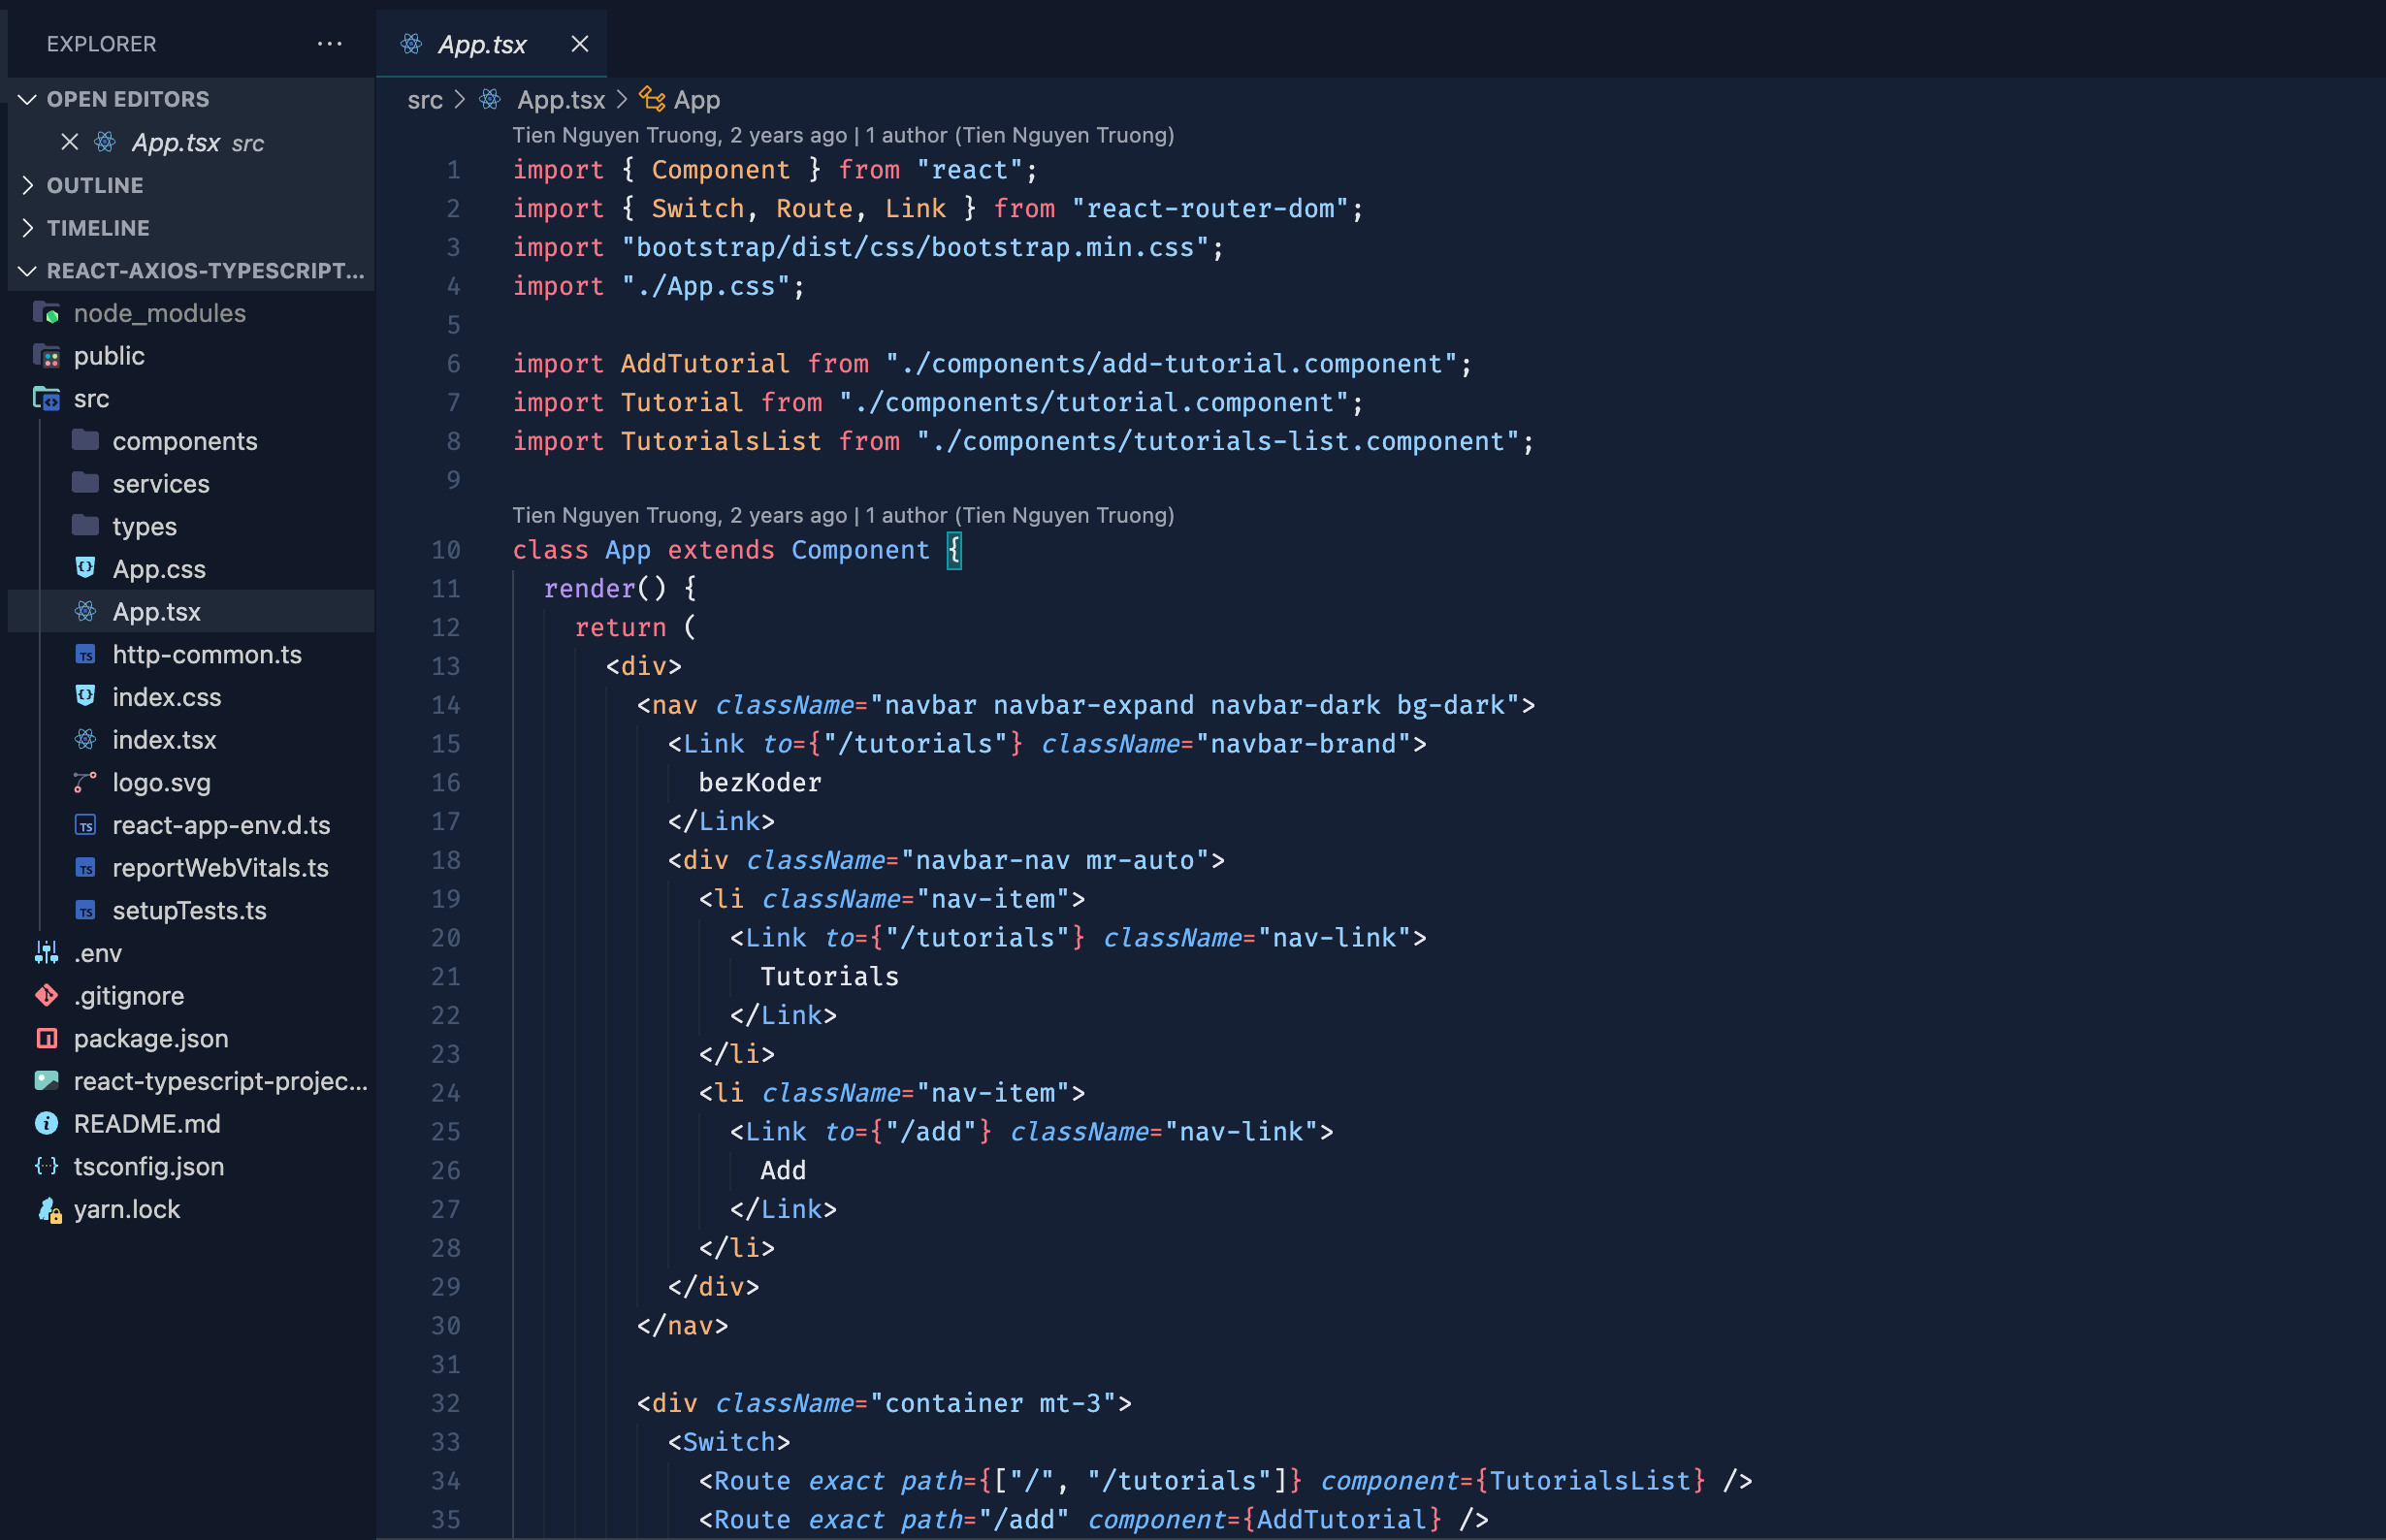Click the yarn.lock file icon

coord(48,1210)
